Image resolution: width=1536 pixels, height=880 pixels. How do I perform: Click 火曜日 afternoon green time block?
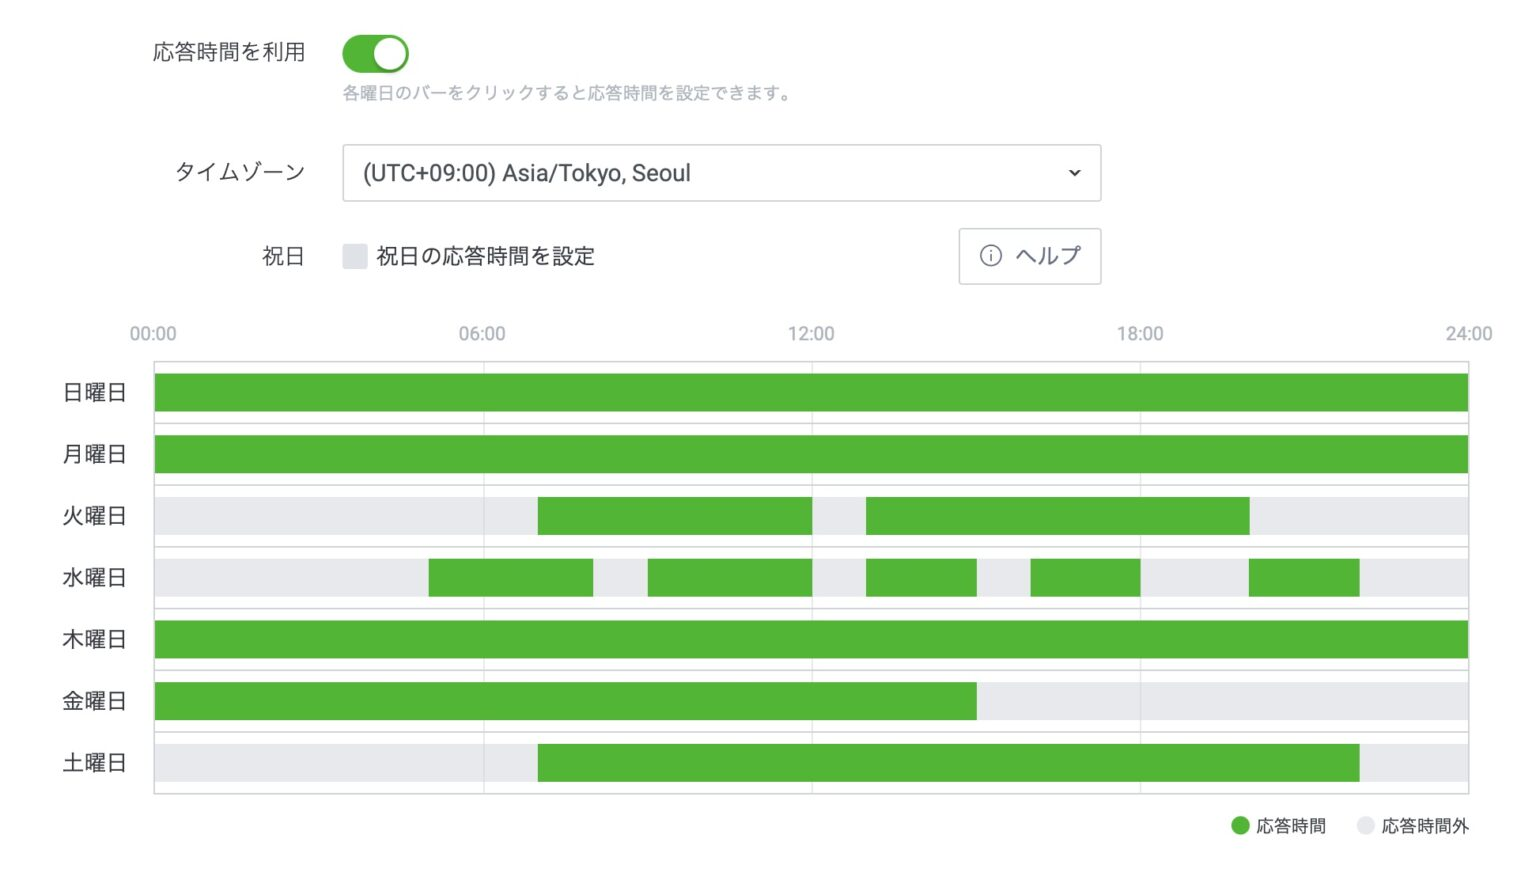click(x=1057, y=516)
